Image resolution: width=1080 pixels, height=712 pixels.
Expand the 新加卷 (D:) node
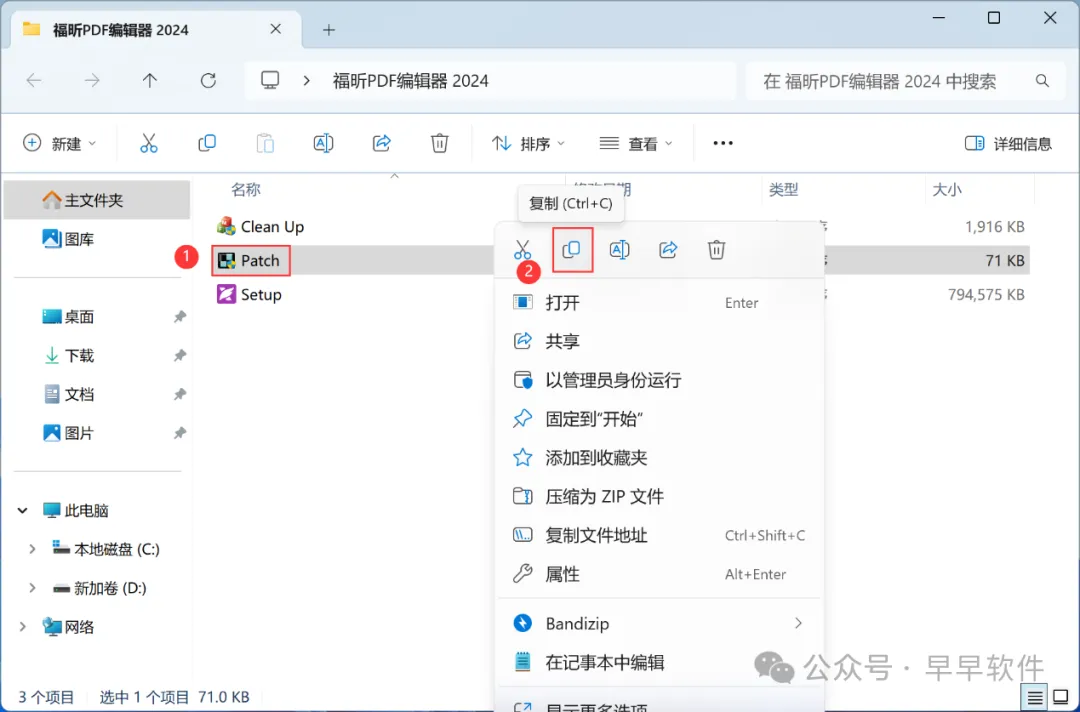pyautogui.click(x=32, y=588)
